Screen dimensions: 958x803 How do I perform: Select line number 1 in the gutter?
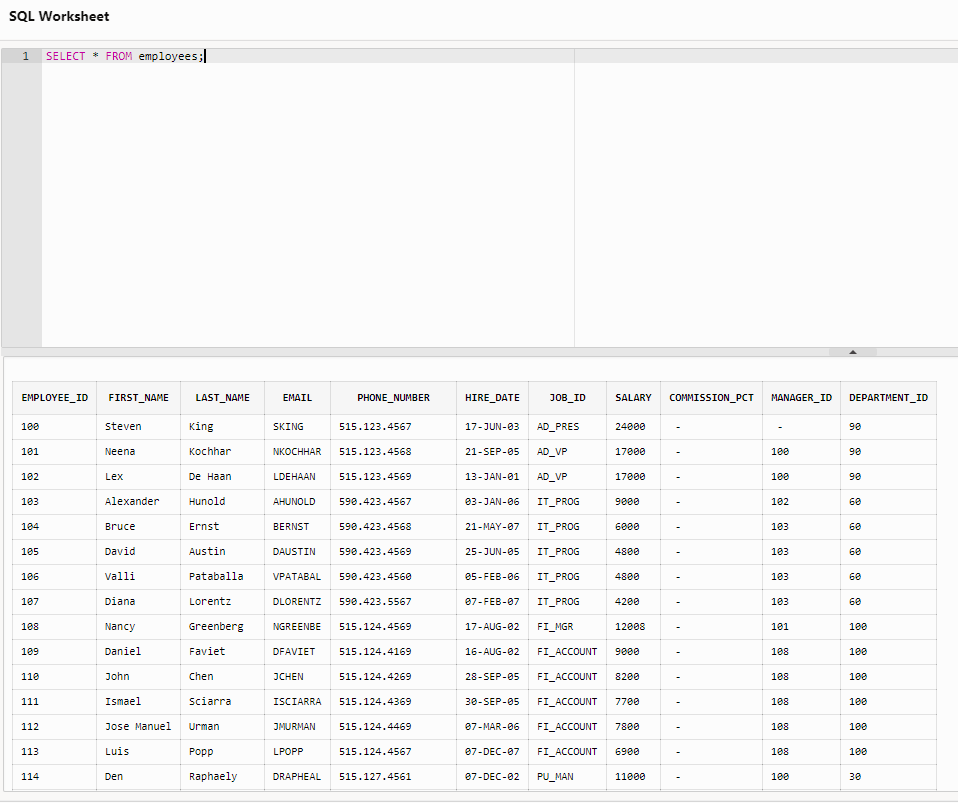(x=26, y=56)
